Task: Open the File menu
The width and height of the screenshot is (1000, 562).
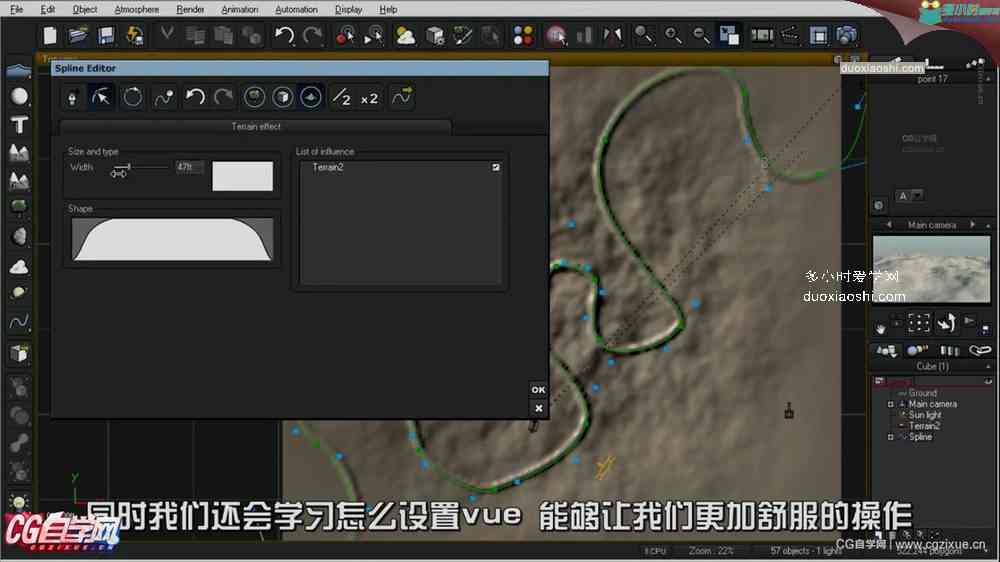Action: [x=17, y=10]
